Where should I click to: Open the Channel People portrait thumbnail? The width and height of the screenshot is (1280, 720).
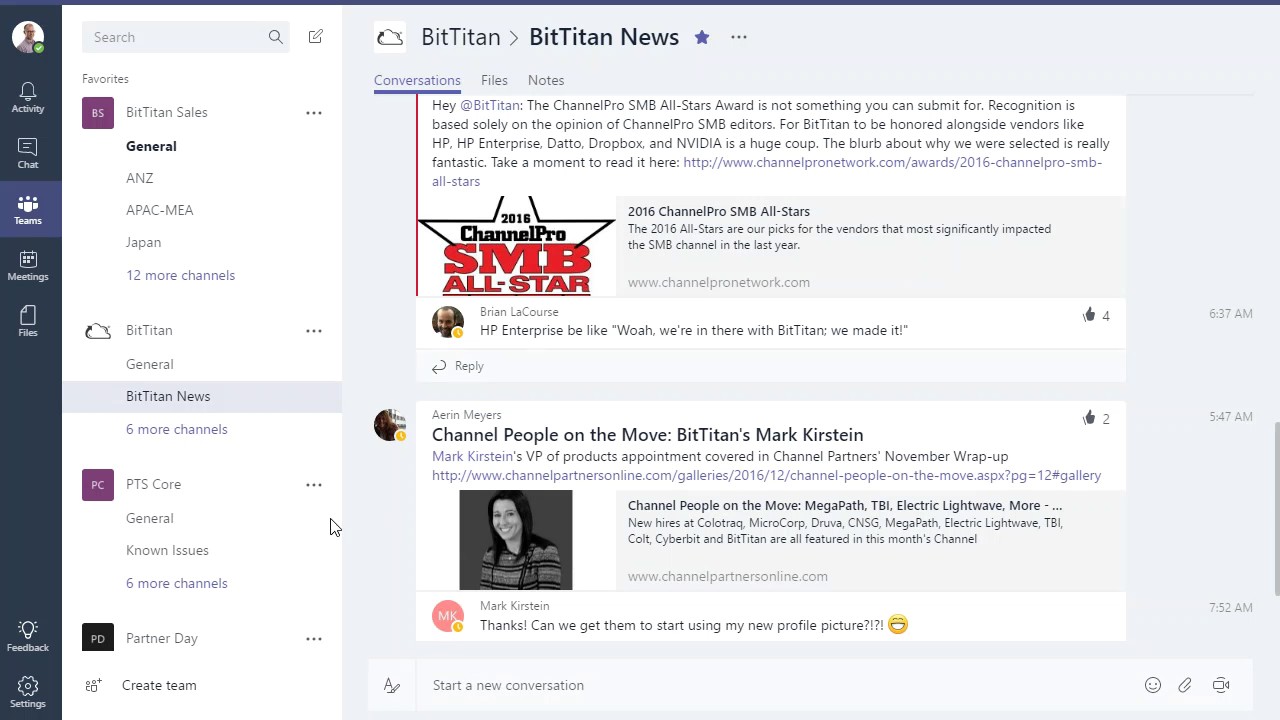tap(516, 540)
